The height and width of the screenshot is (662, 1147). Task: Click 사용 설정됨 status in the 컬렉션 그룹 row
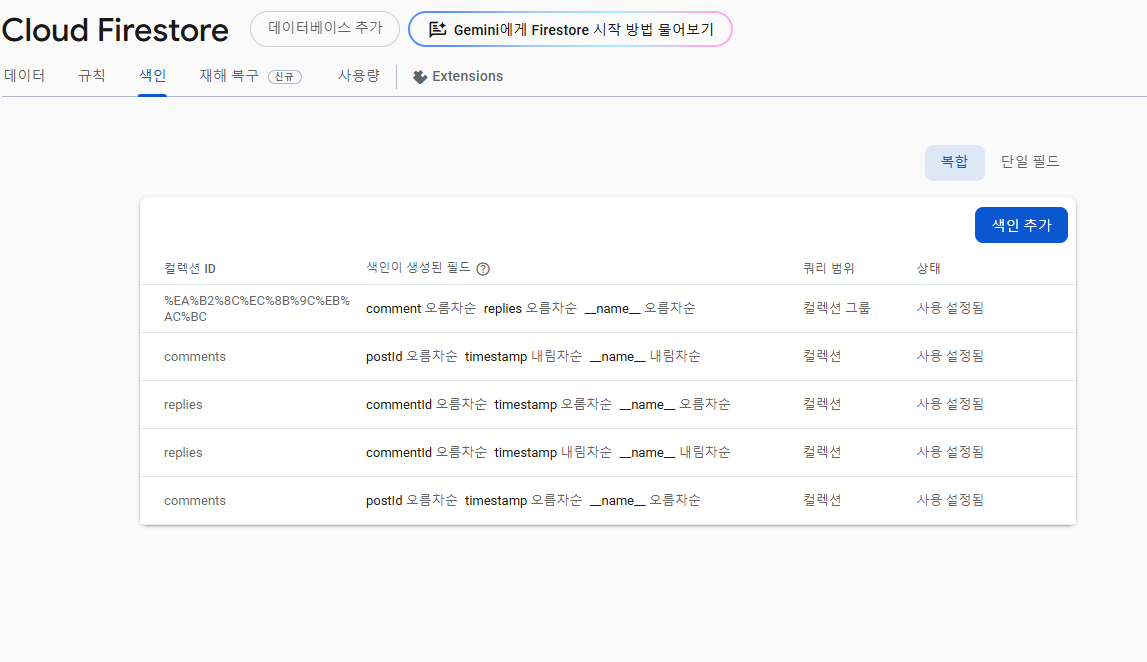coord(950,308)
